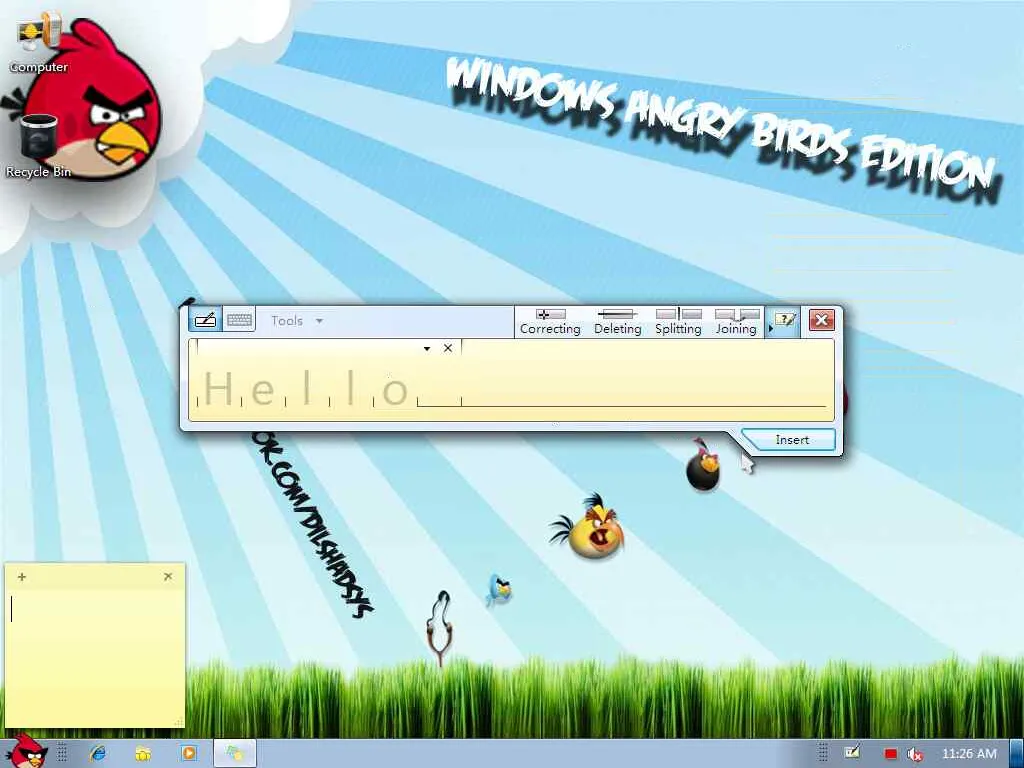Play the Deleting gesture demo
The width and height of the screenshot is (1024, 768).
coord(617,322)
